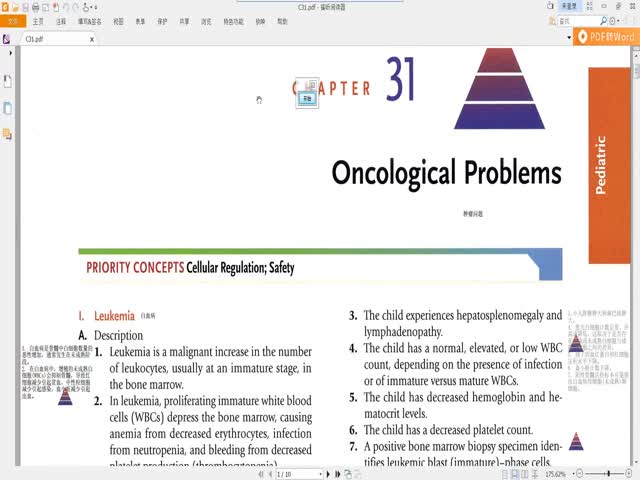Open the 文件 file menu
Screen dimensions: 640x480
[13, 20]
